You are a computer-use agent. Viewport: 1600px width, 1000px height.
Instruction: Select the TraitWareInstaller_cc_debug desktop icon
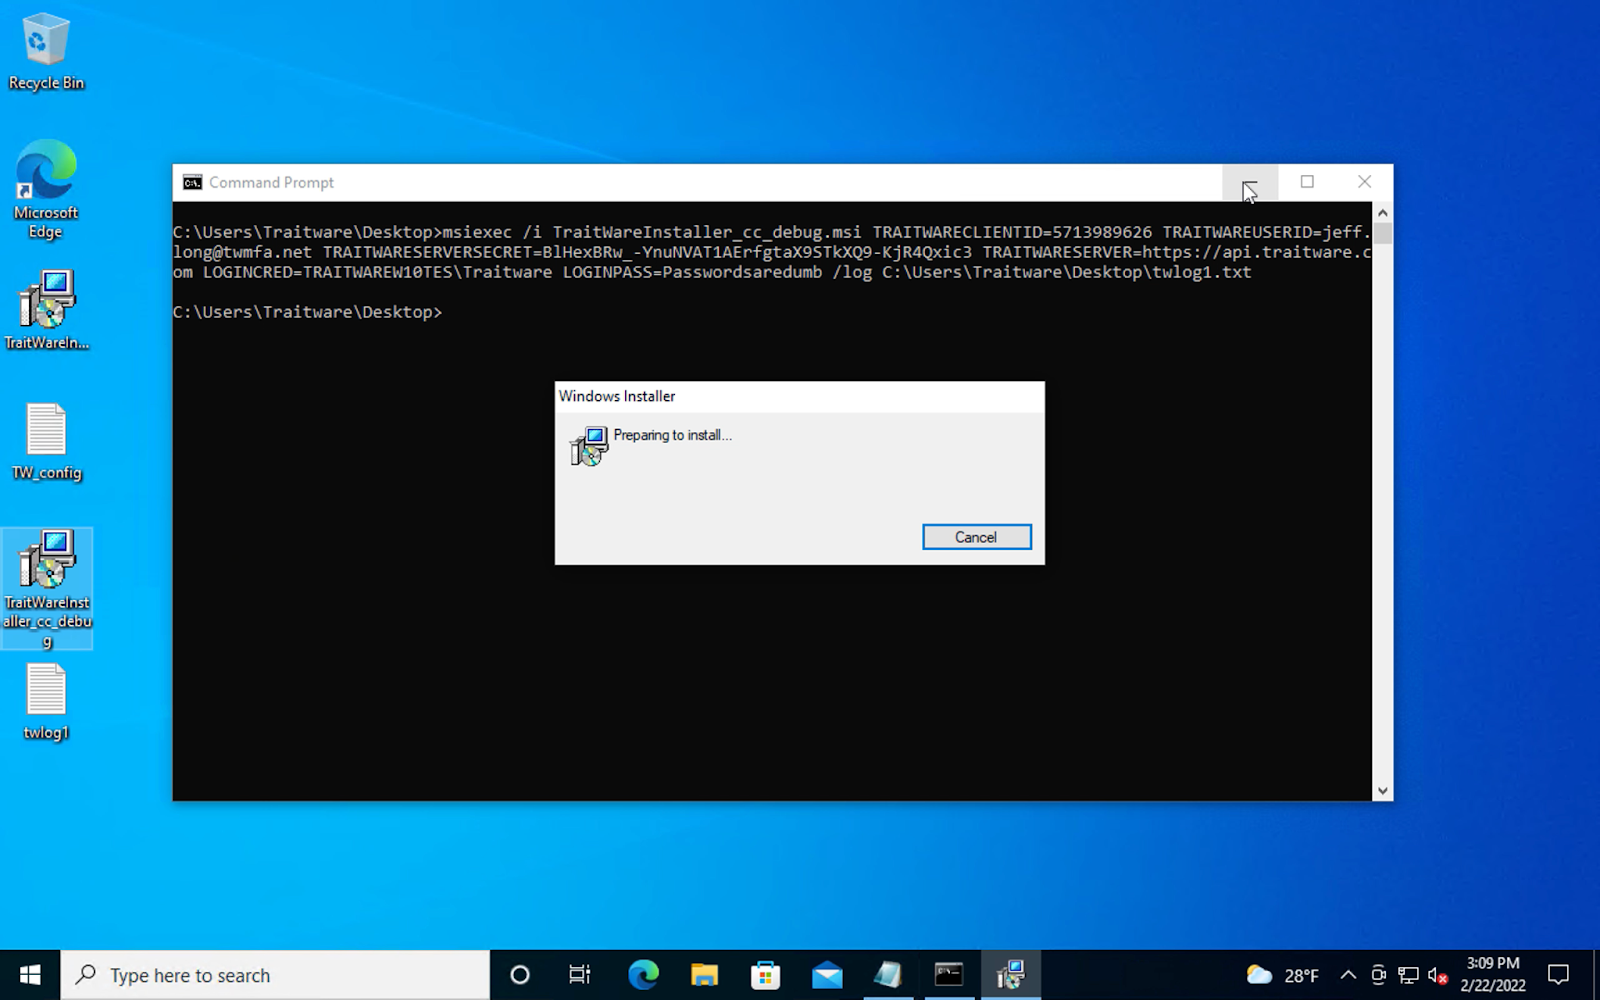pyautogui.click(x=47, y=588)
